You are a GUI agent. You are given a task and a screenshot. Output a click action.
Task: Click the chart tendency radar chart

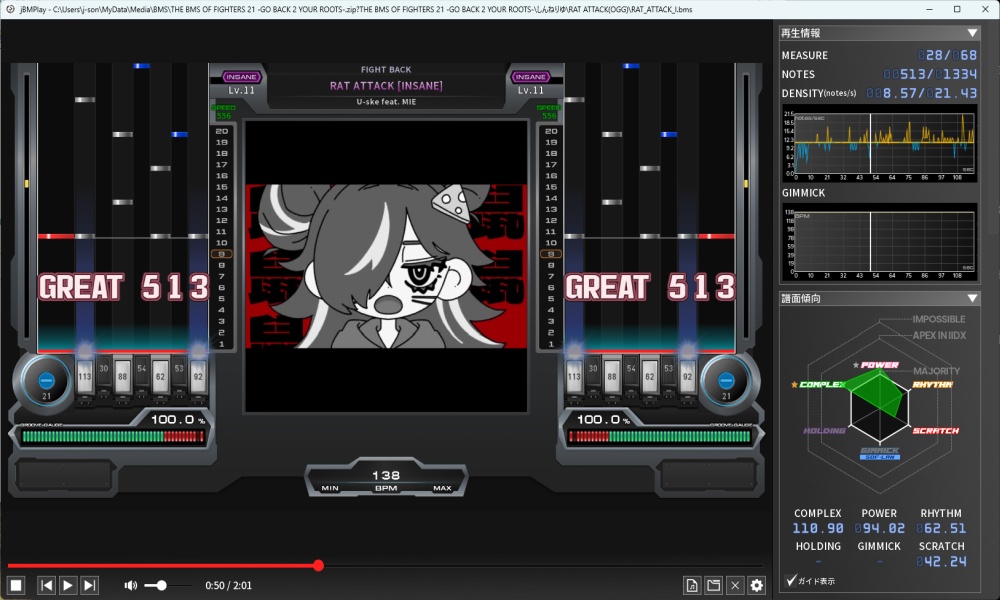(879, 406)
